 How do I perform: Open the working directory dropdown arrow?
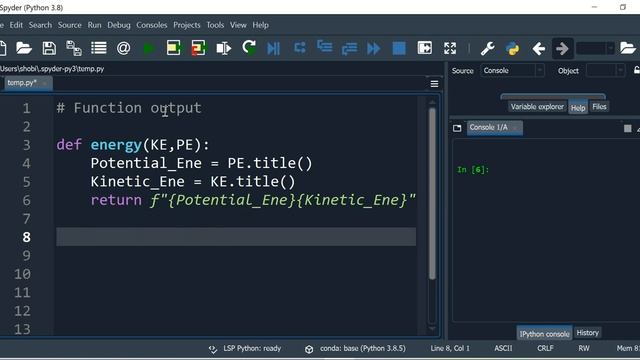tap(610, 49)
